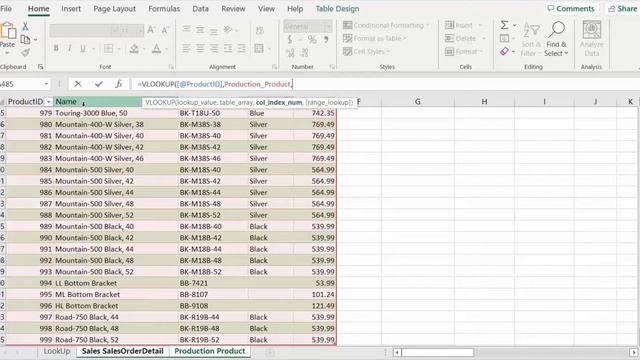
Task: Switch to the Data tab
Action: (x=200, y=9)
